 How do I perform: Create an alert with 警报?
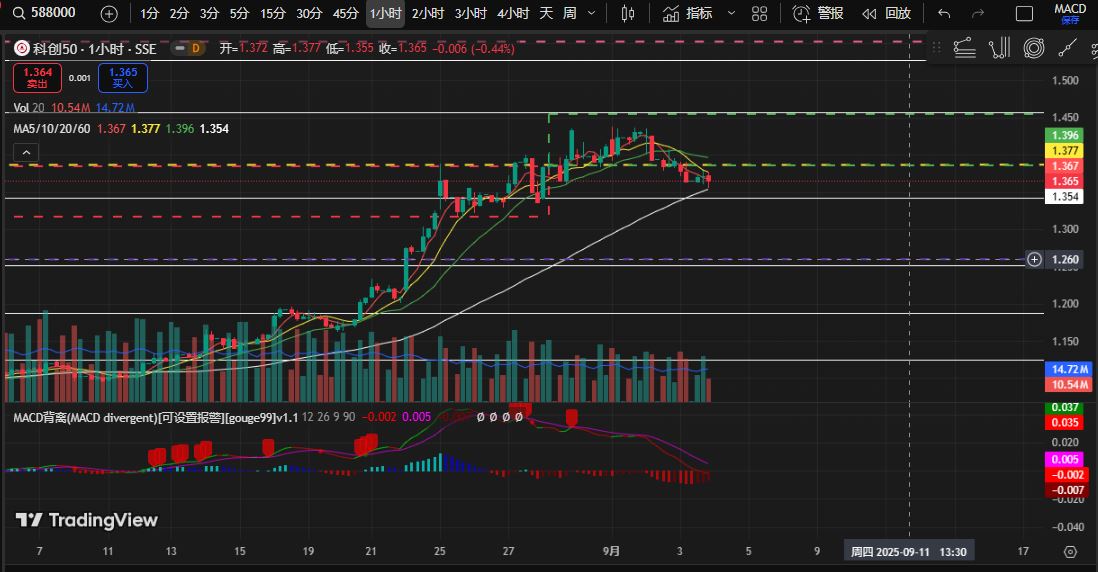[819, 13]
